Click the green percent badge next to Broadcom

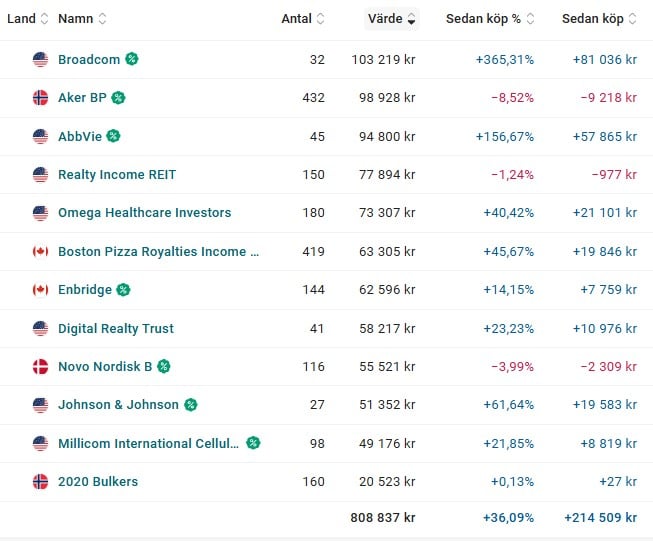[132, 59]
